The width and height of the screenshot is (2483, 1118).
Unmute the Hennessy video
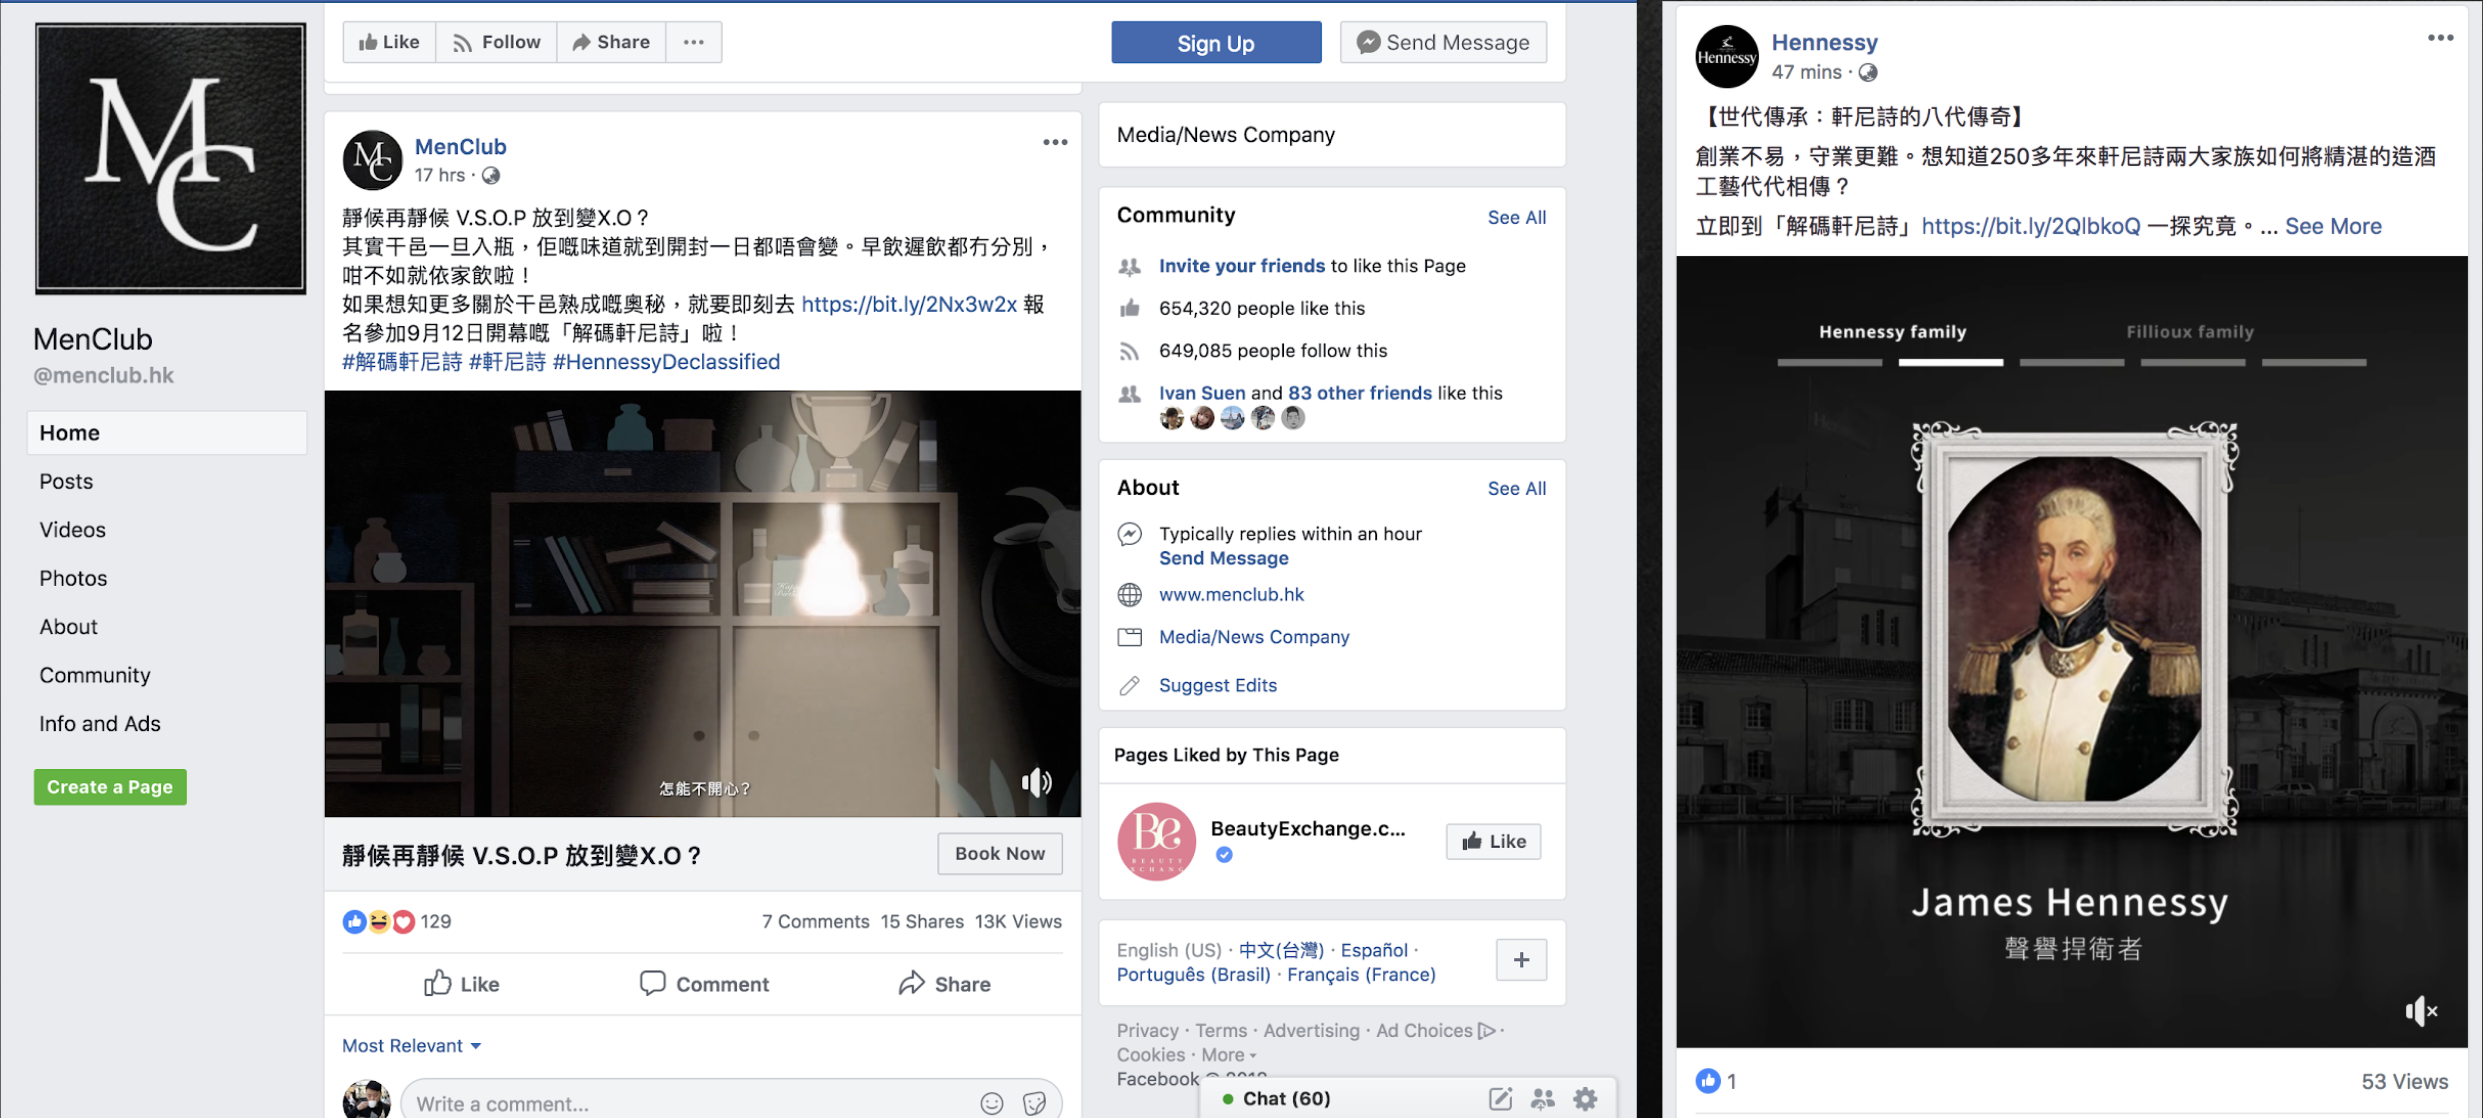2421,1011
